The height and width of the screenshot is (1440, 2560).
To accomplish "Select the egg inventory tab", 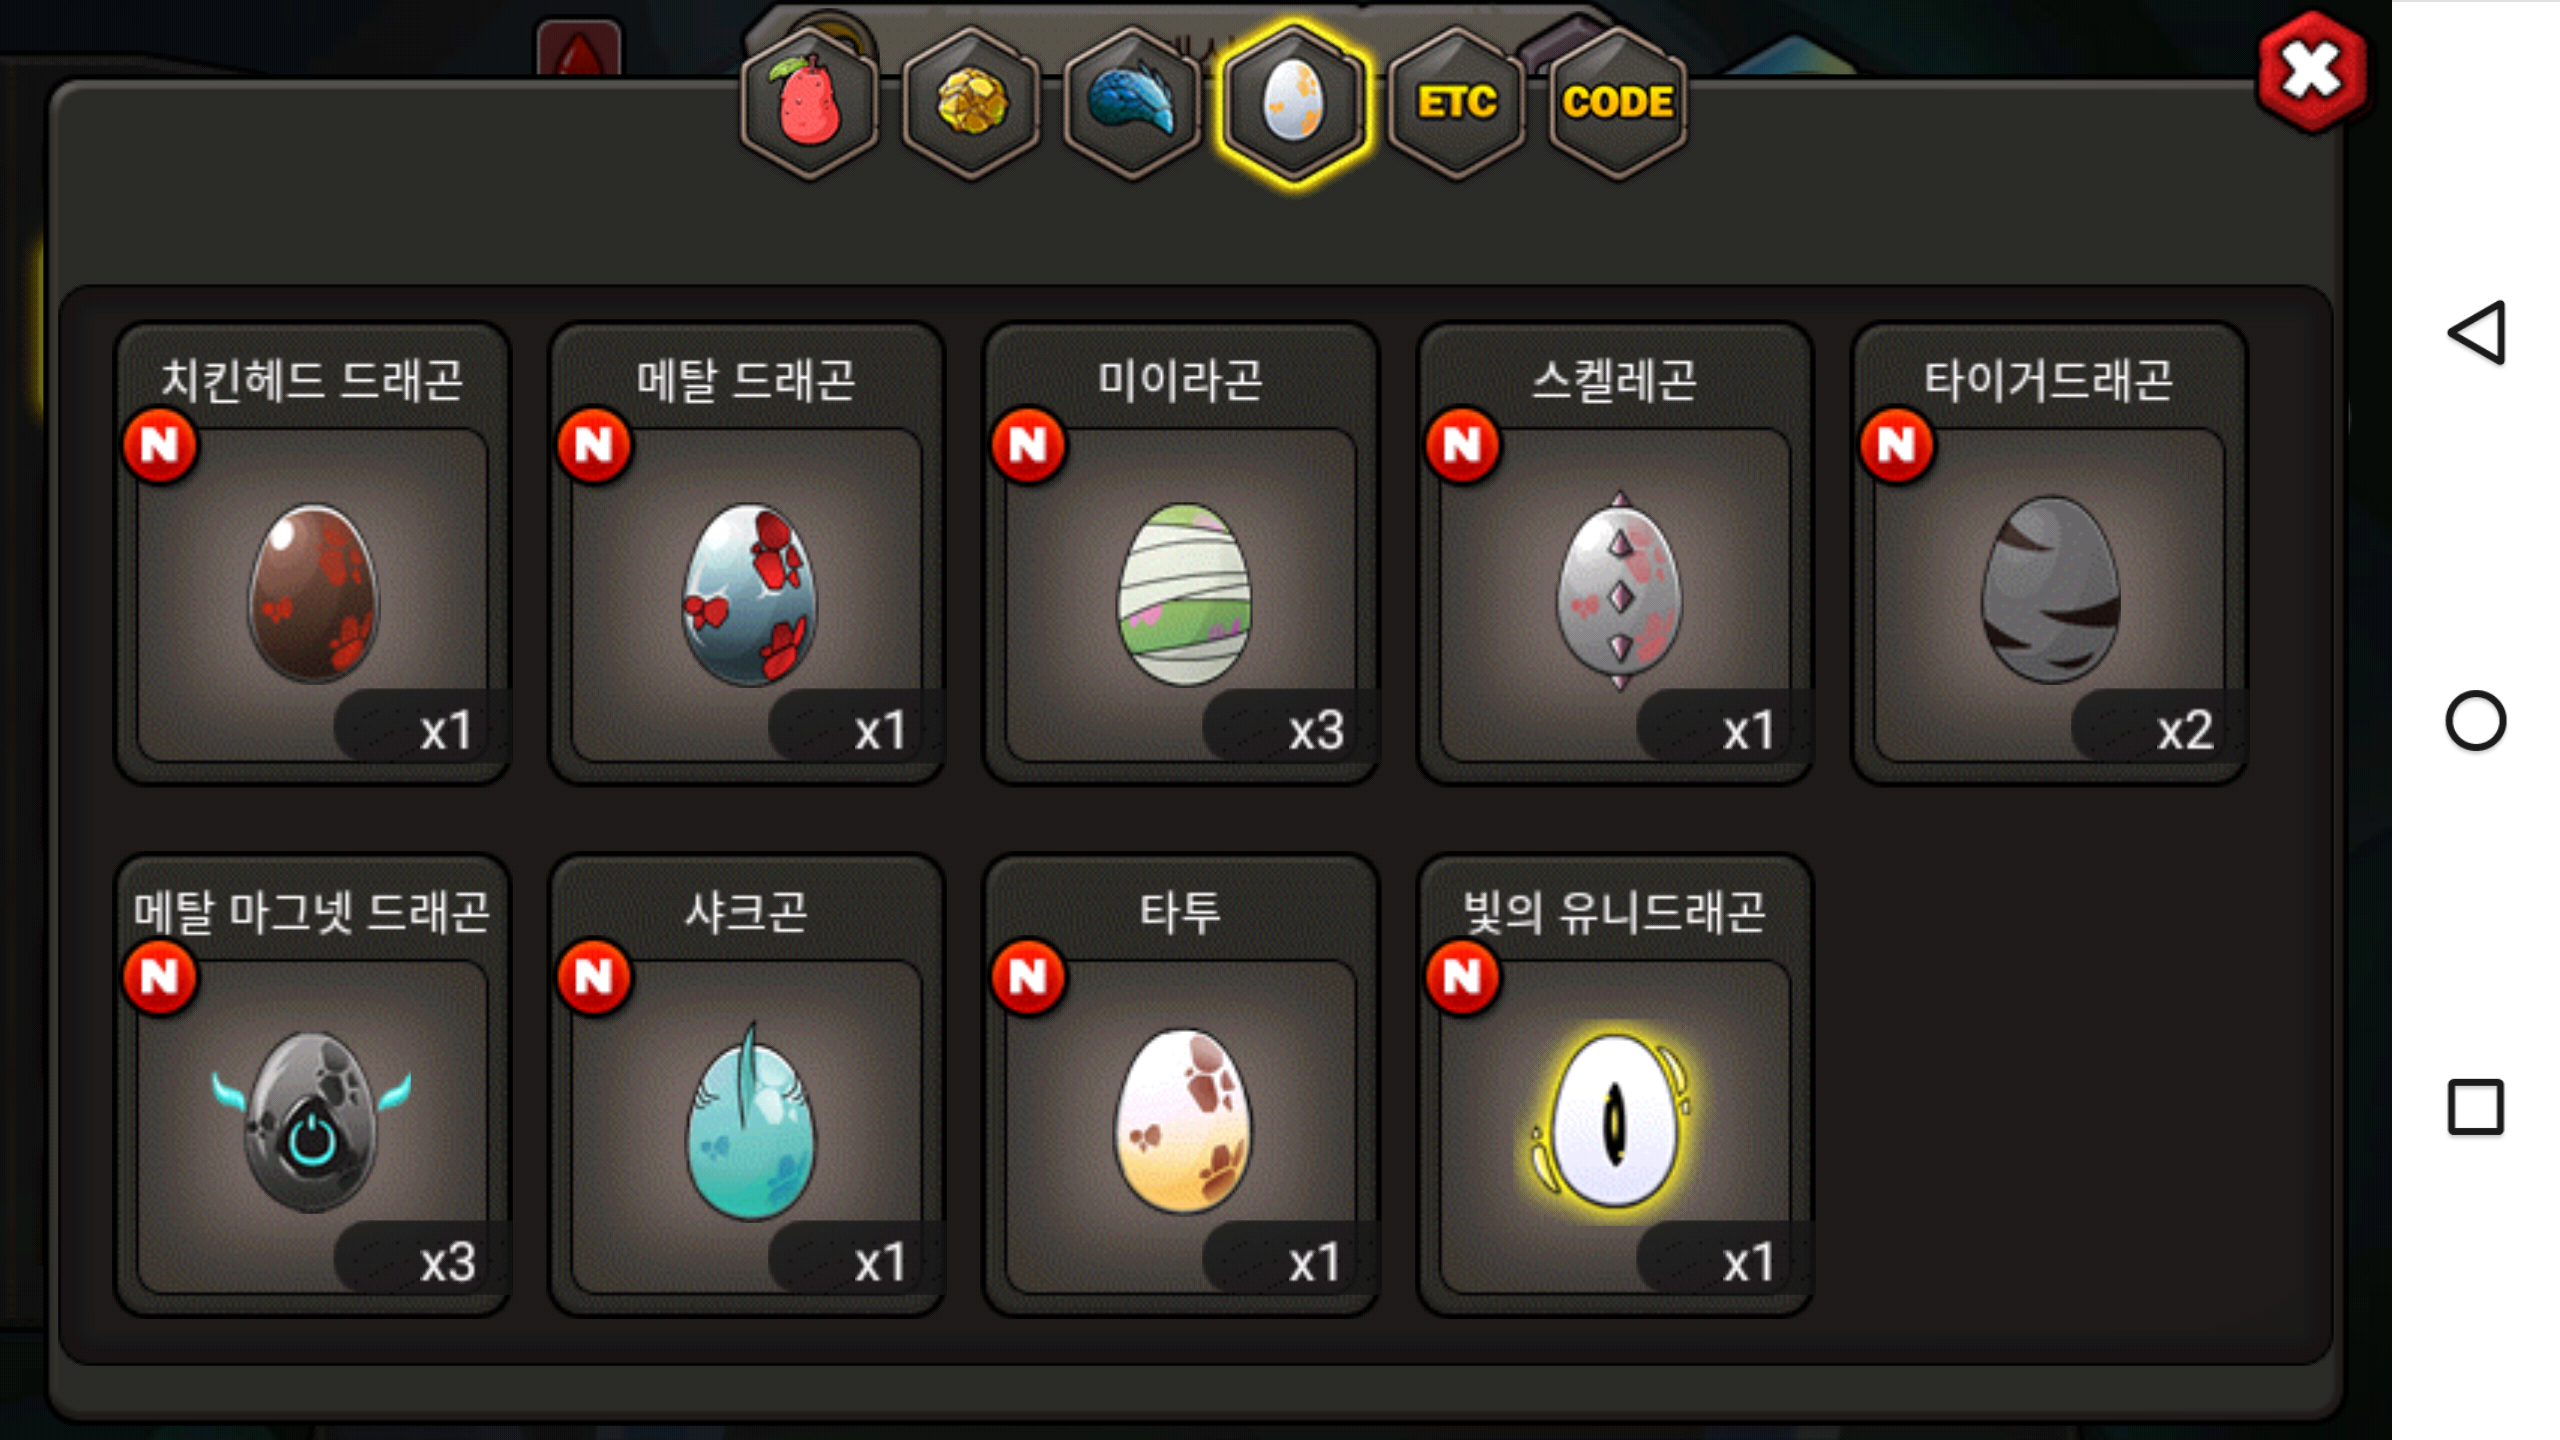I will click(x=1294, y=104).
